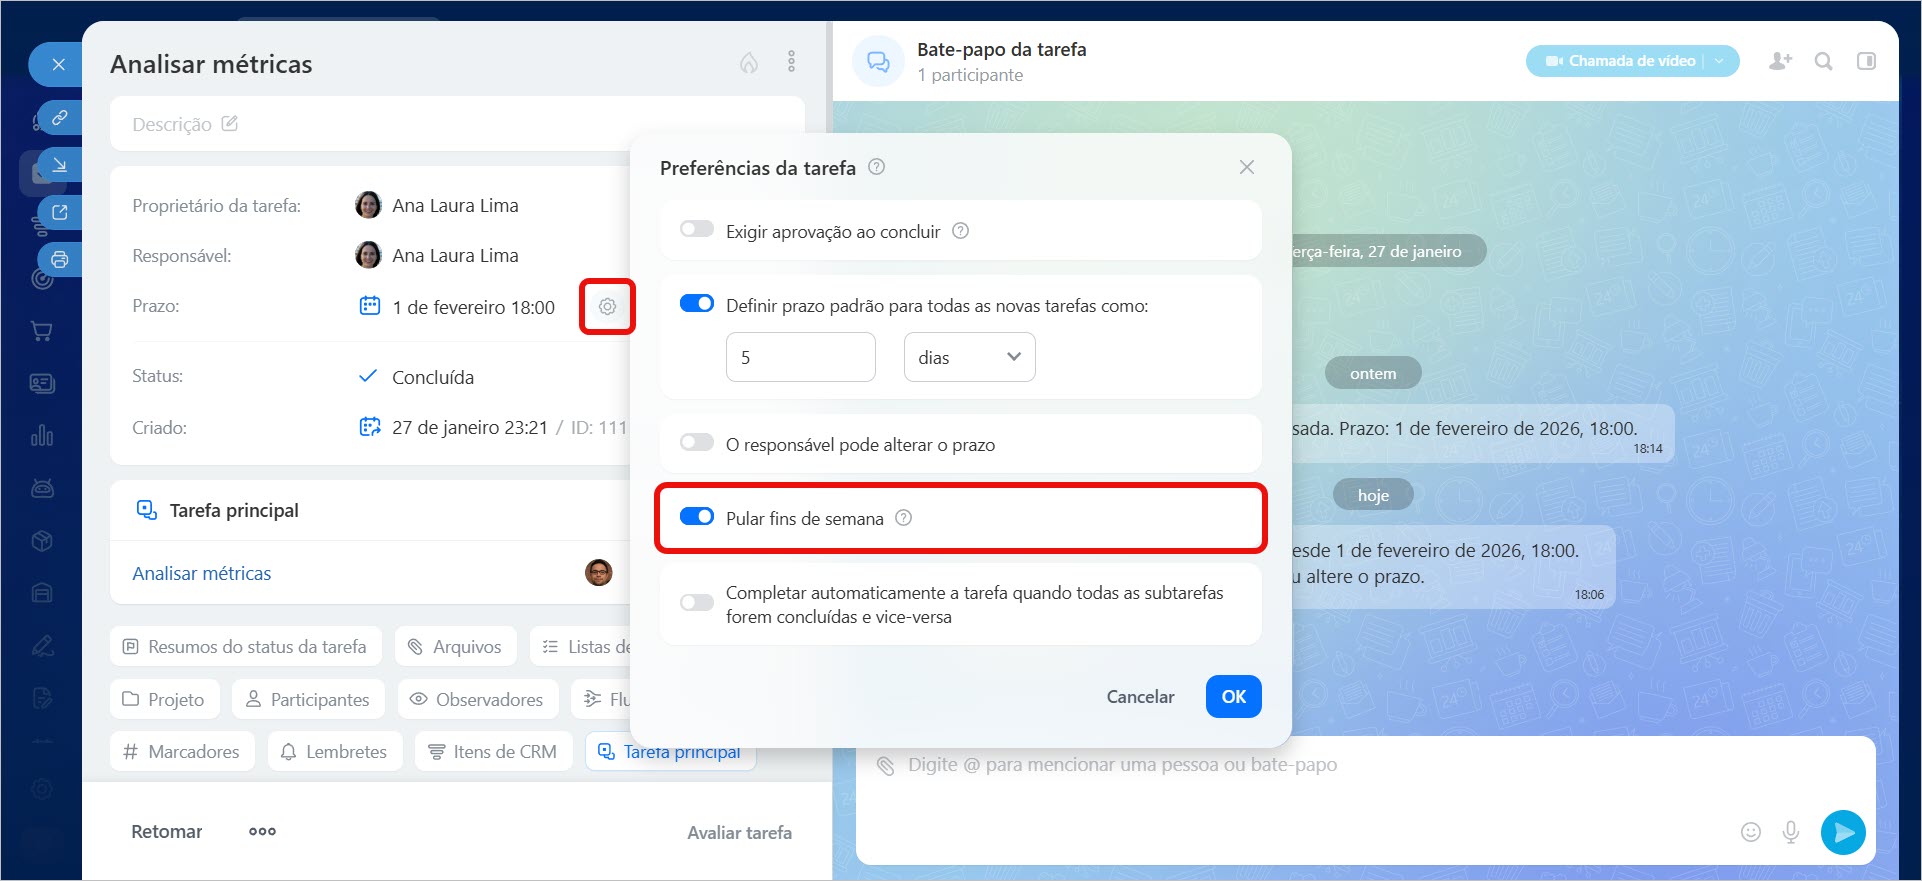1922x881 pixels.
Task: Expand the 'Chamada de vídeo' dropdown arrow
Action: pos(1720,61)
